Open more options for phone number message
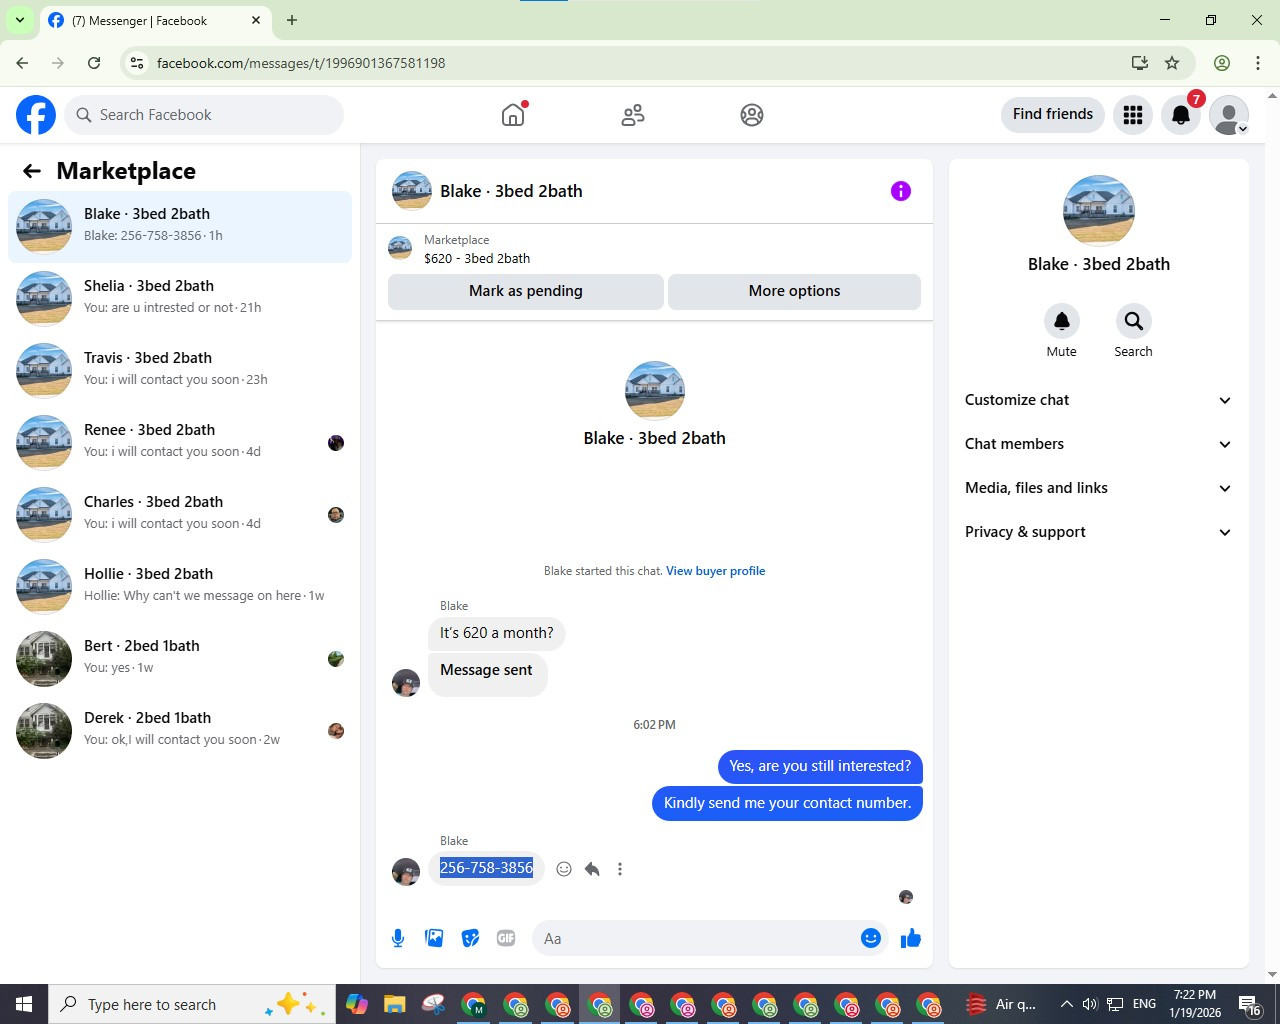This screenshot has height=1024, width=1280. tap(620, 869)
